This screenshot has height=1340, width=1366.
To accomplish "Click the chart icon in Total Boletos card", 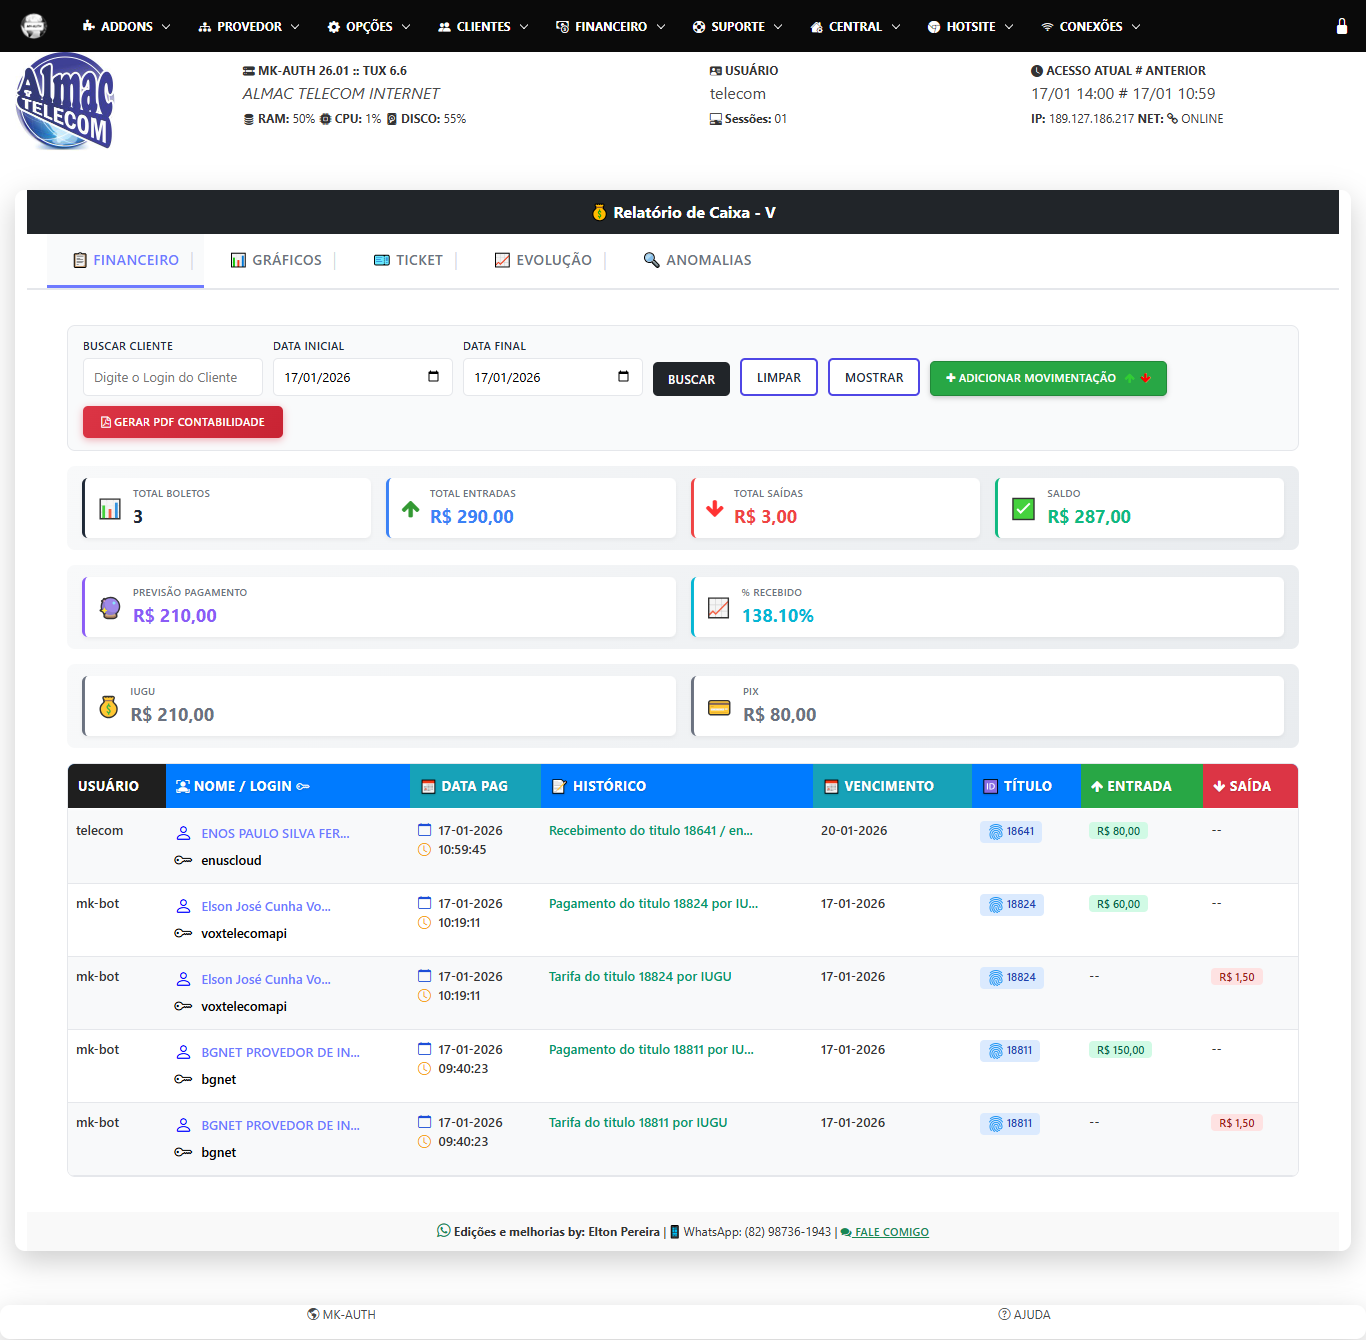I will (x=110, y=509).
